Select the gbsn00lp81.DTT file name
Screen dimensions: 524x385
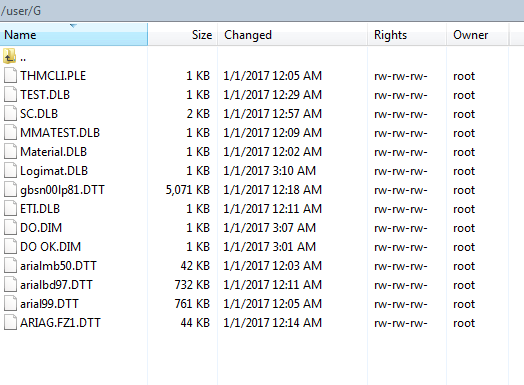[62, 190]
